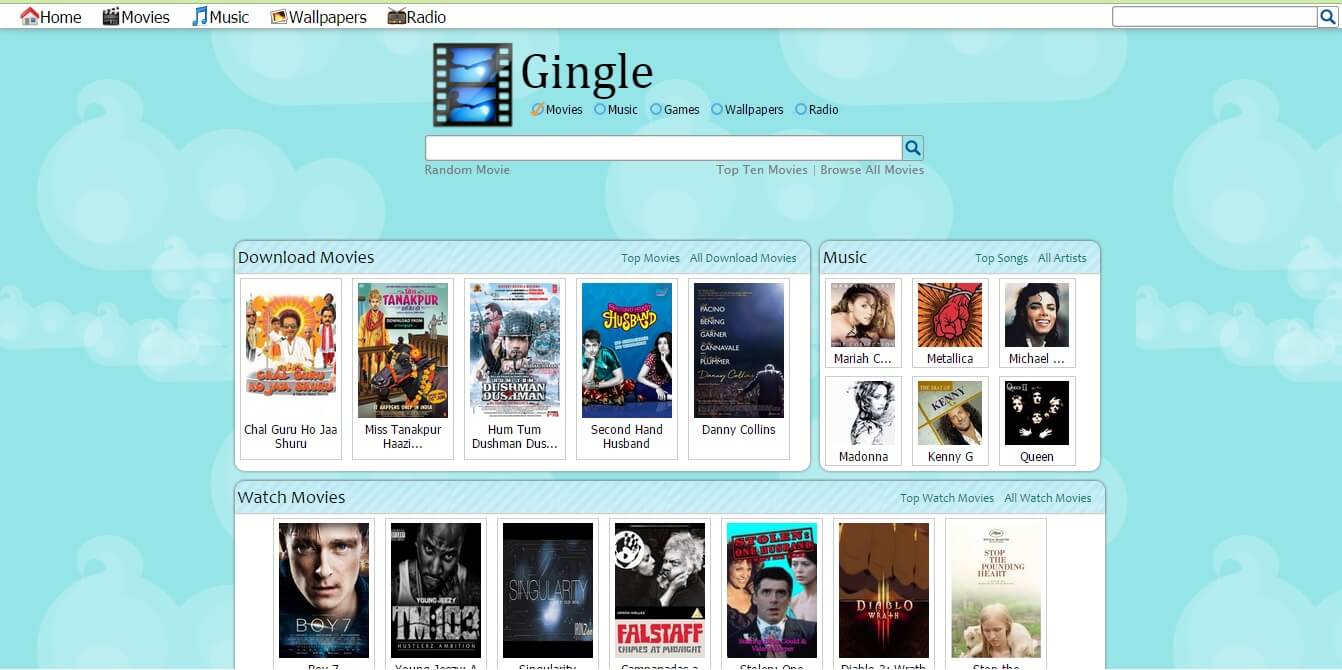The width and height of the screenshot is (1342, 670).
Task: Click the Download Movies panel heading
Action: click(306, 257)
